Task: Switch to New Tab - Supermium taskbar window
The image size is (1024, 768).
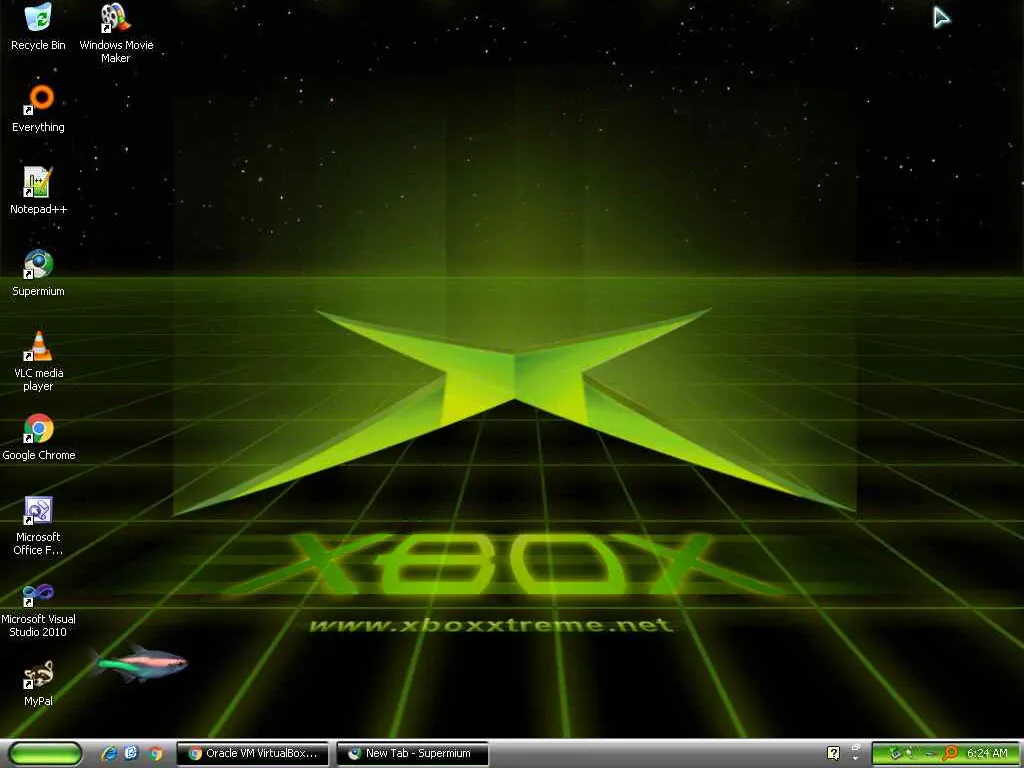Action: coord(413,753)
